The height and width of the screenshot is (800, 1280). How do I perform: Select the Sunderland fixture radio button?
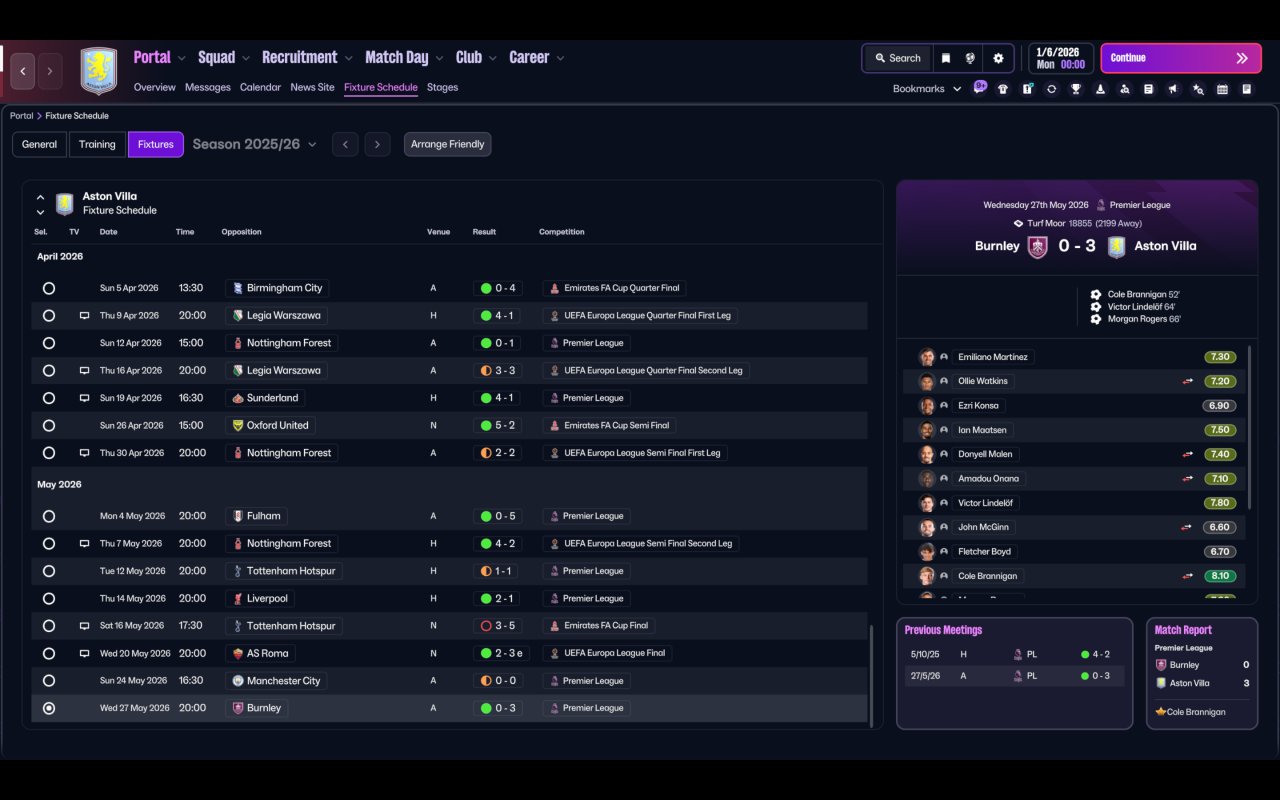pos(49,398)
